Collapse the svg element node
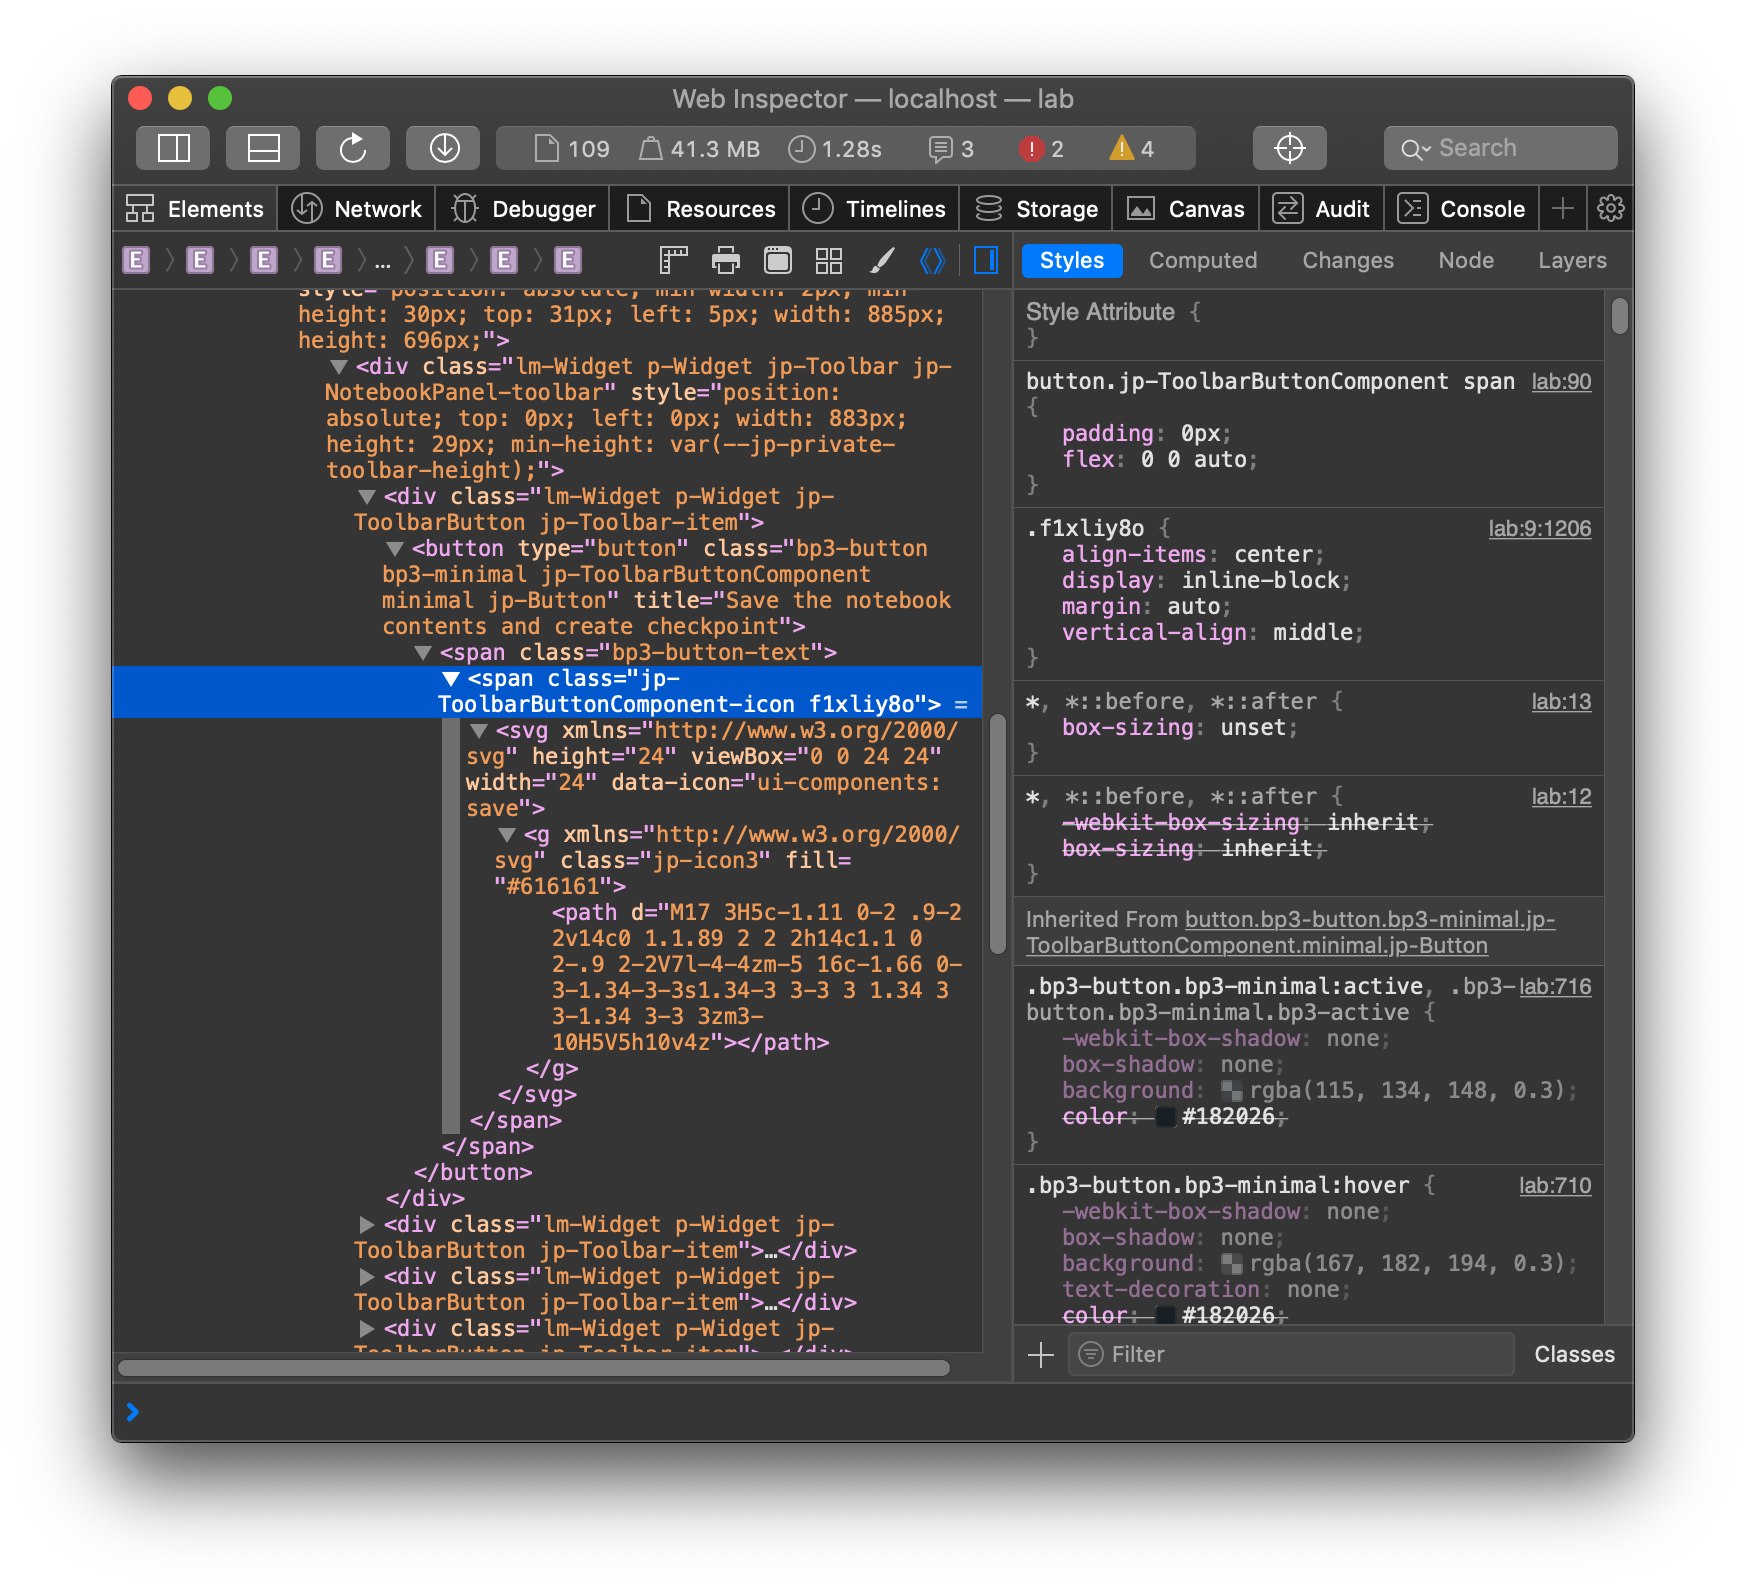Viewport: 1746px width, 1590px height. click(x=479, y=731)
